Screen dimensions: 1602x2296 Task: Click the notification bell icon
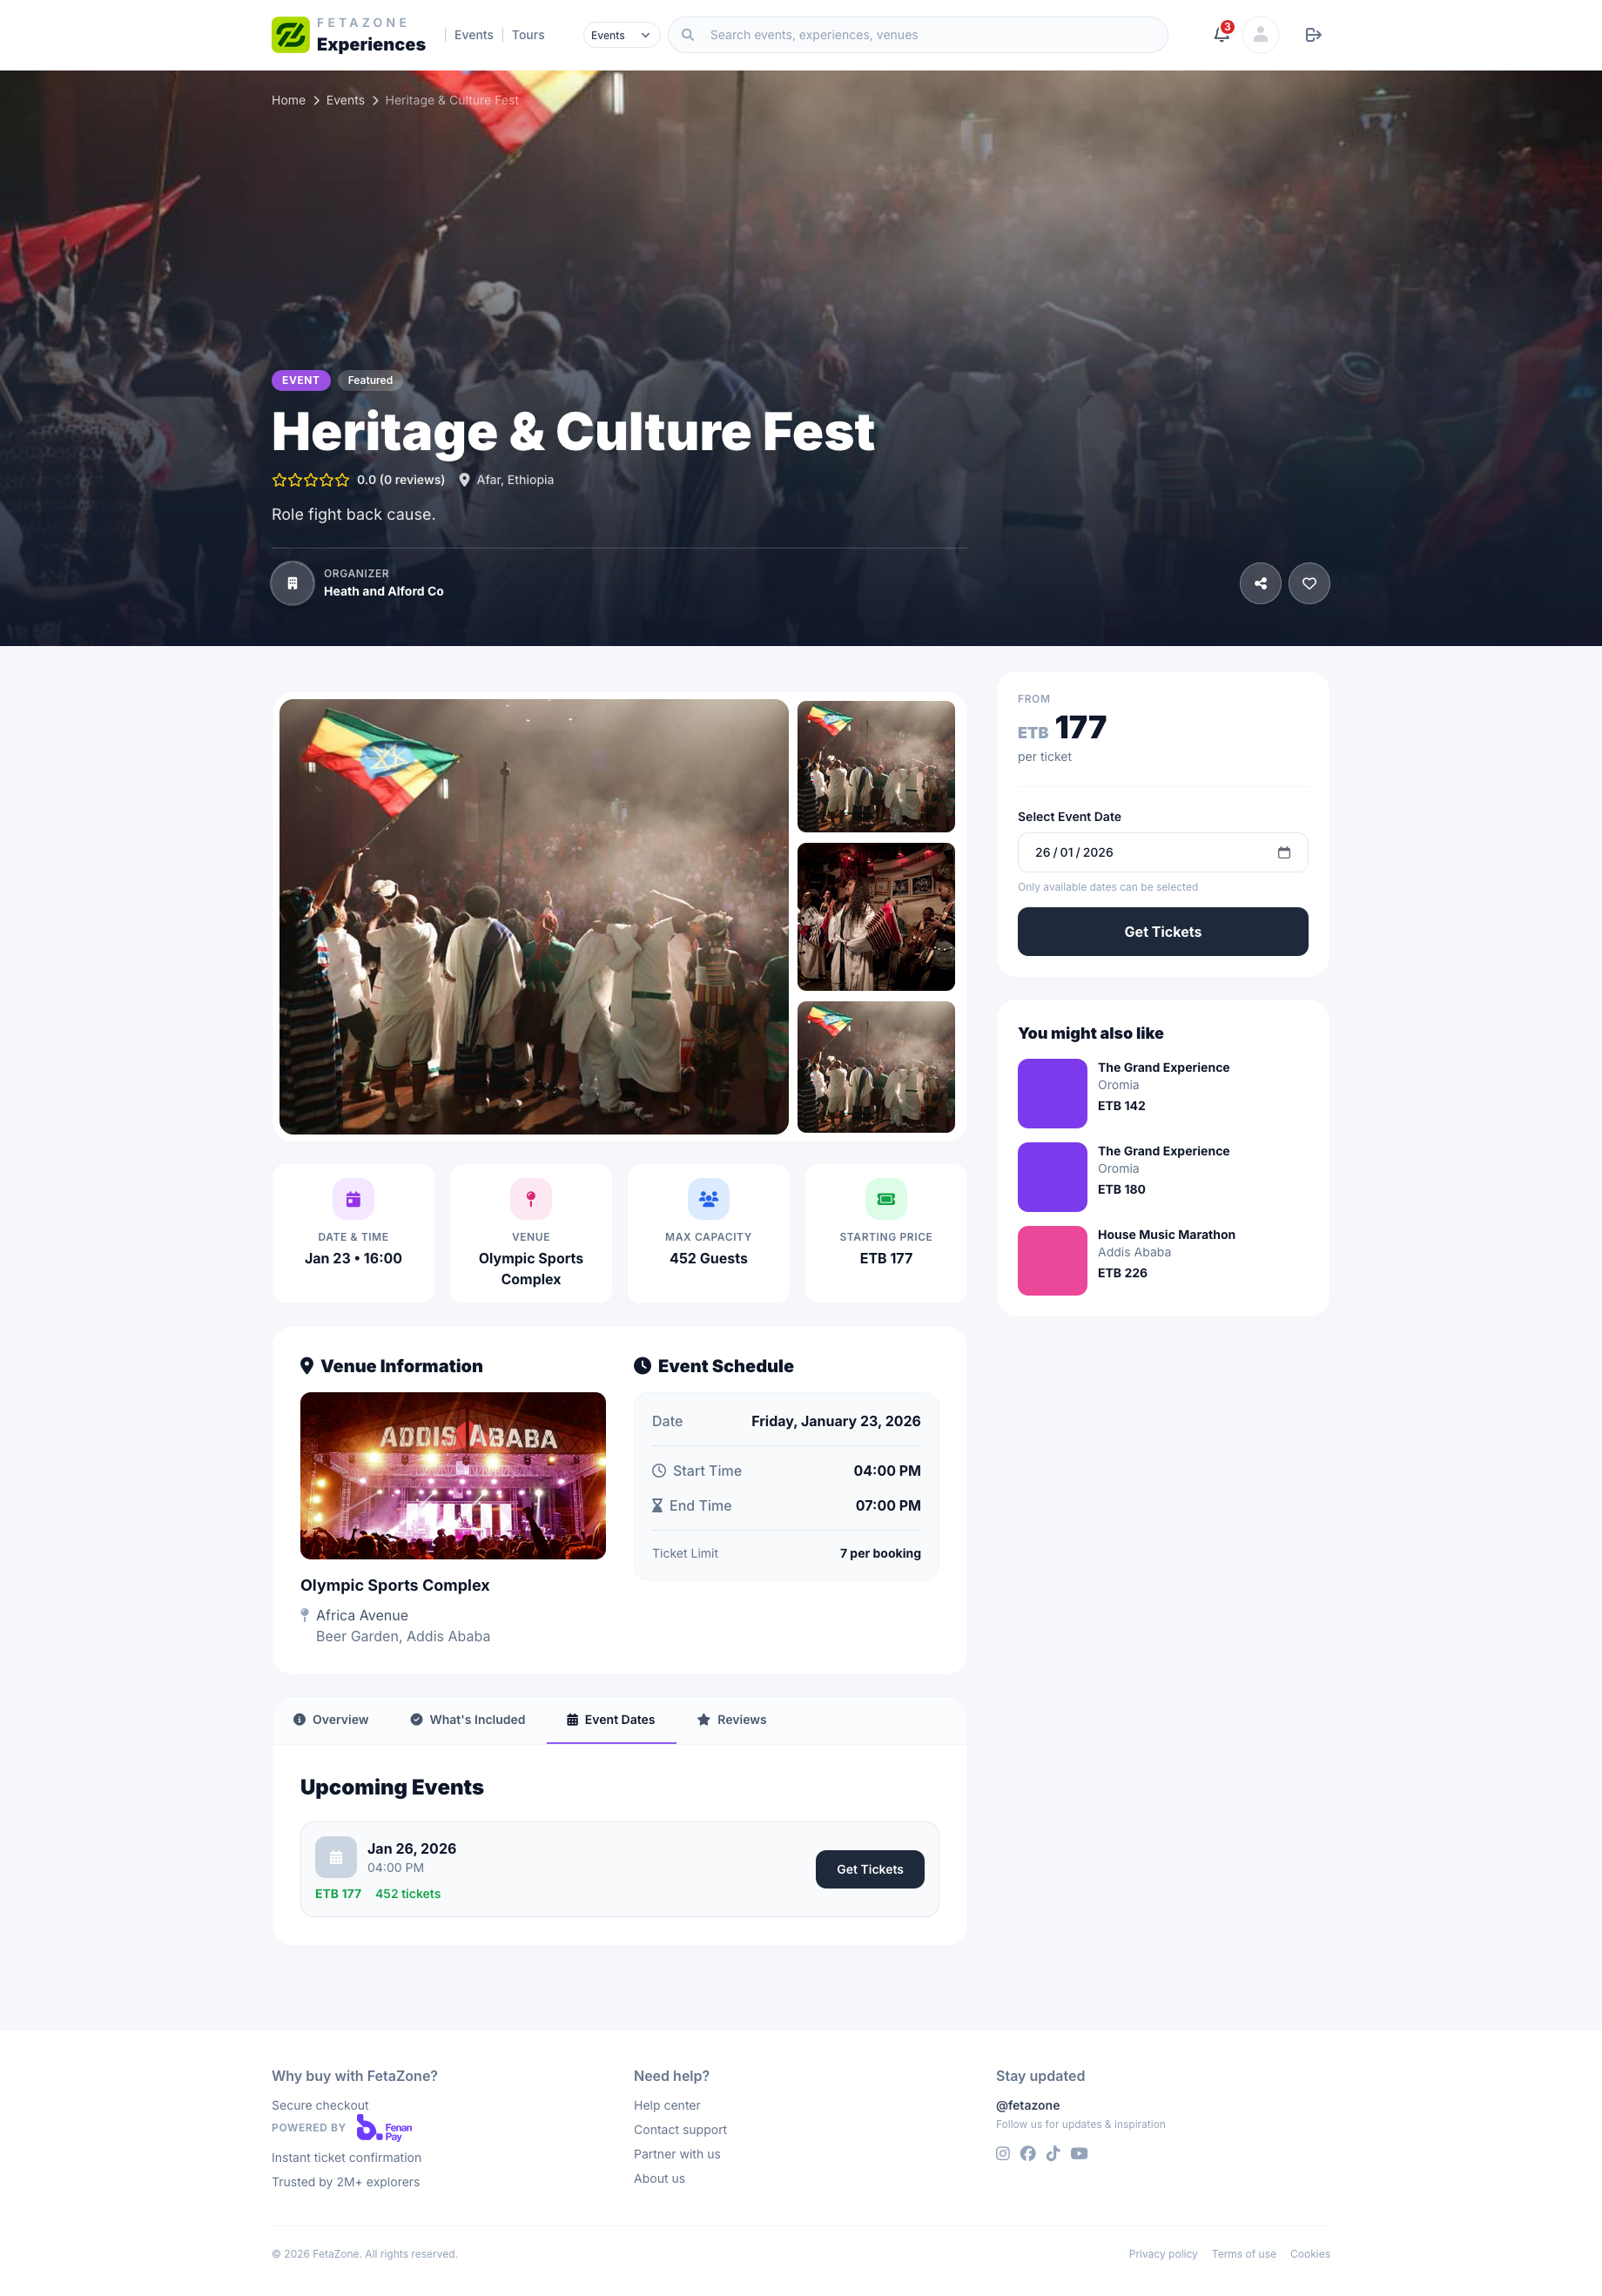[x=1220, y=35]
